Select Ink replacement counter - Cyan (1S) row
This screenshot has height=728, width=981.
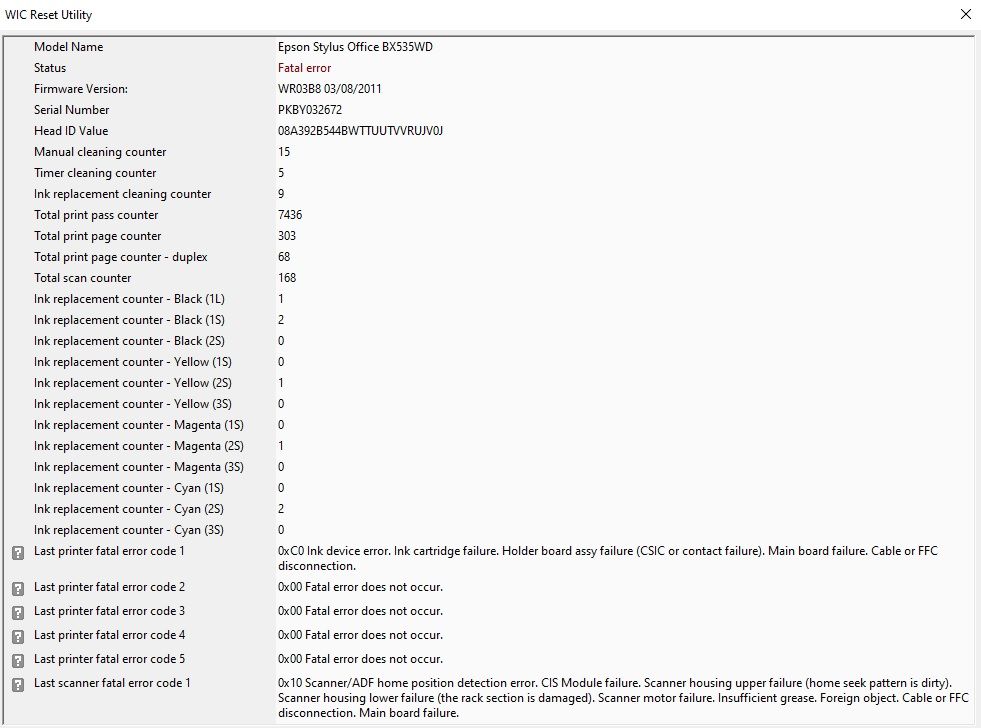488,488
